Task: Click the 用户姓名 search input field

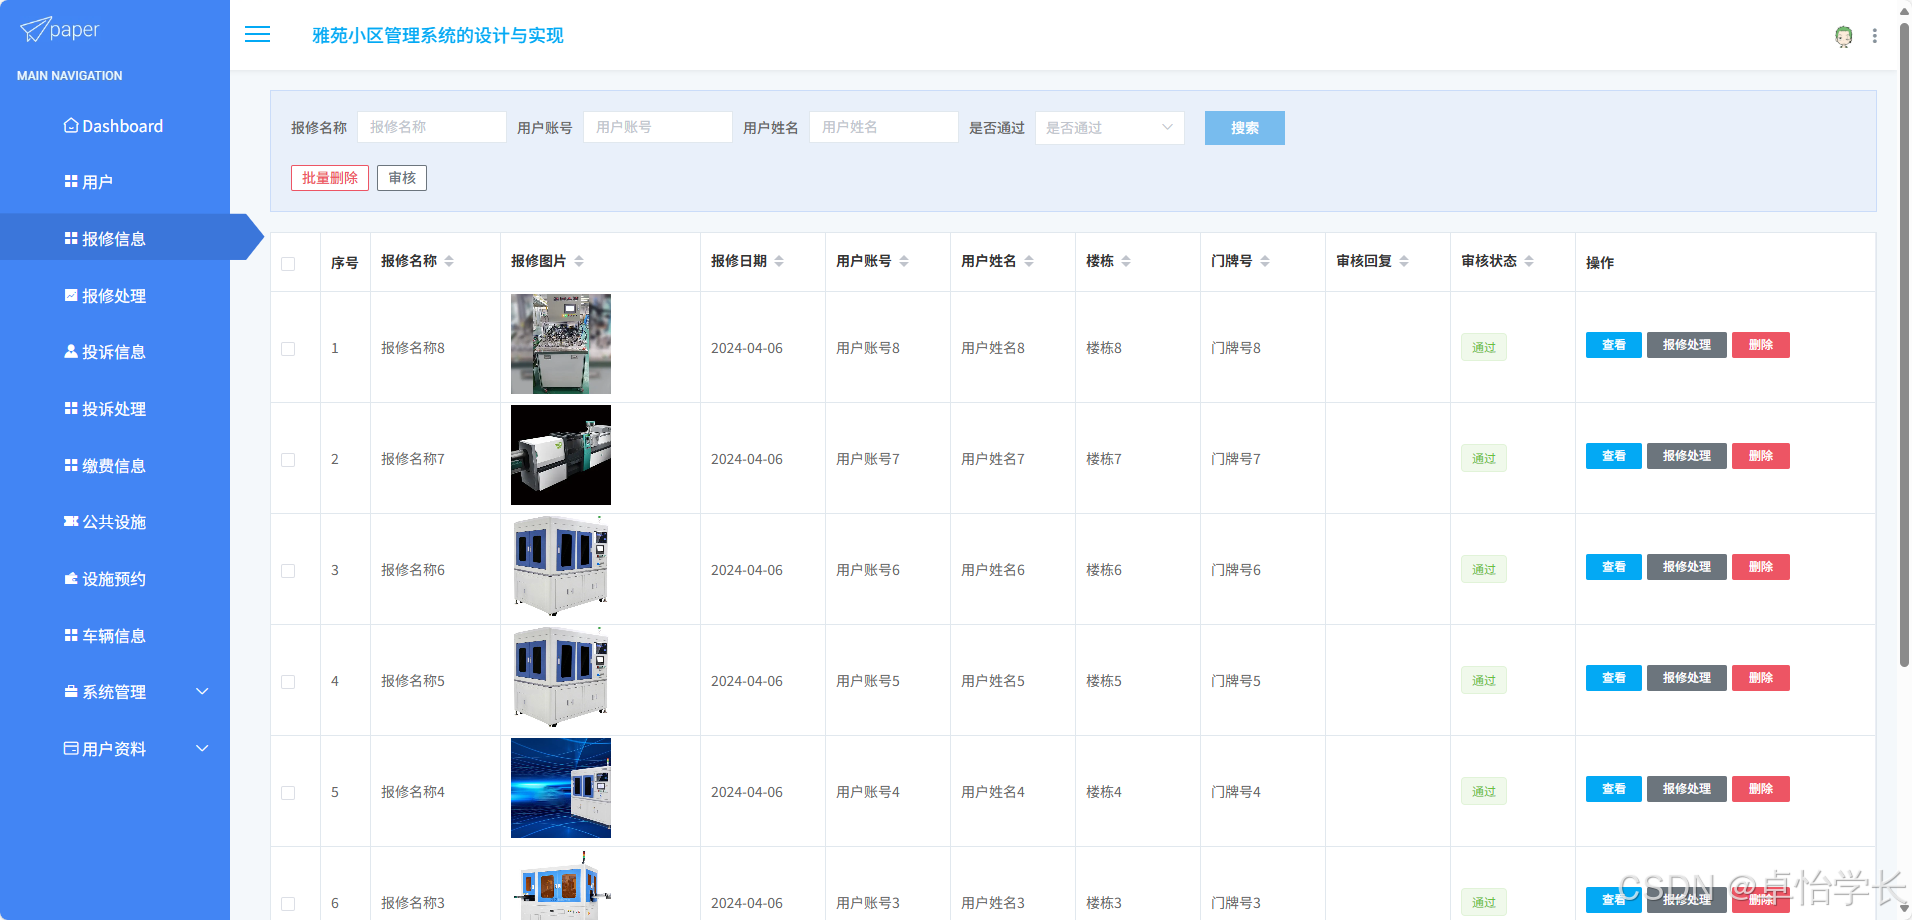Action: tap(884, 127)
